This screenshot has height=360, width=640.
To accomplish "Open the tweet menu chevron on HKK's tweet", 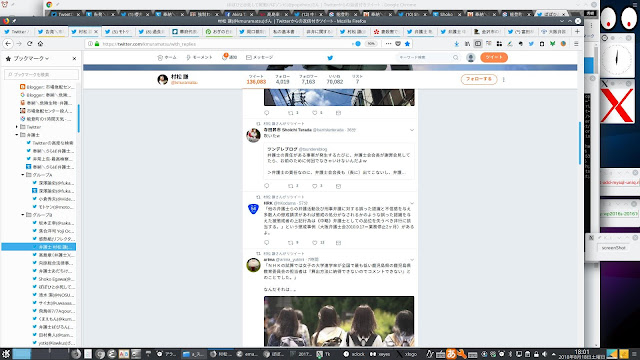I will click(x=412, y=203).
